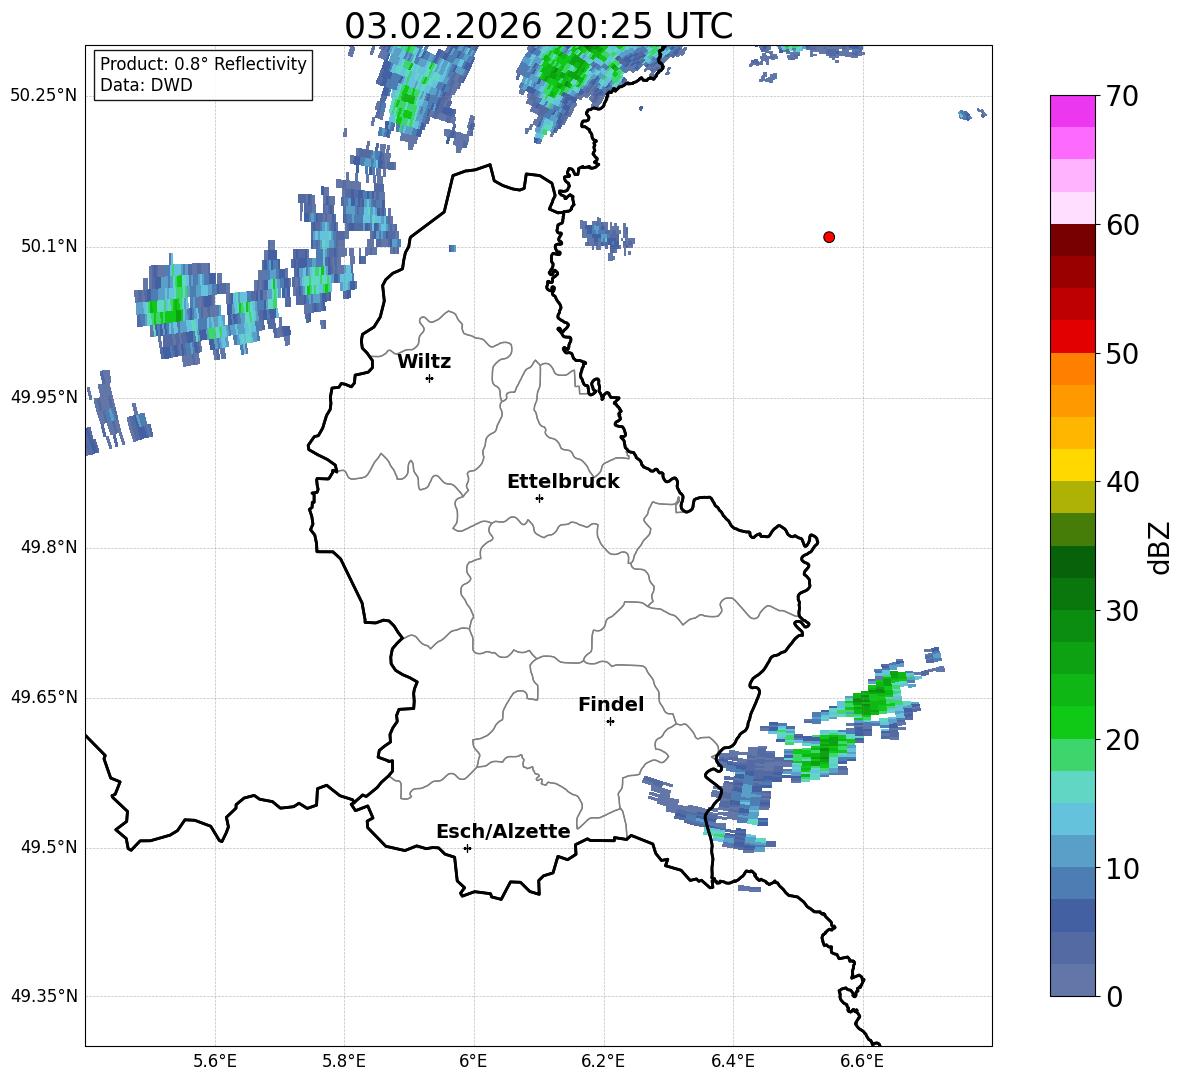Click the Wiltz cross marker
The width and height of the screenshot is (1184, 1081).
coord(430,378)
